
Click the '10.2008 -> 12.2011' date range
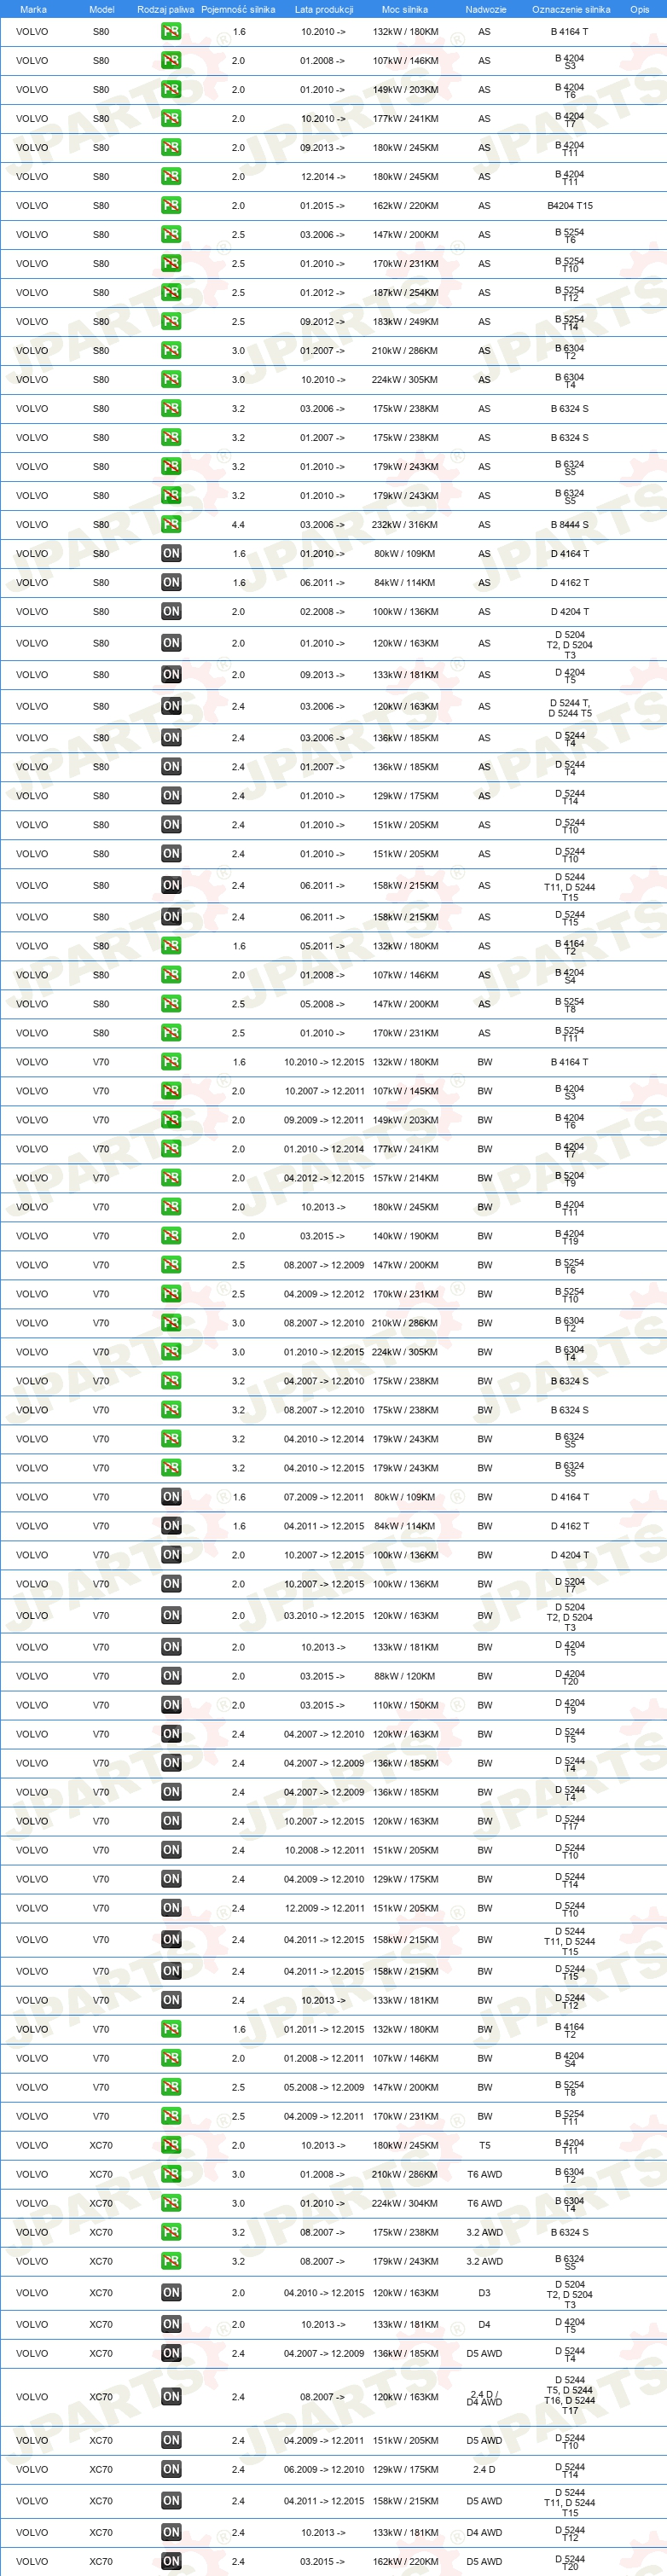(324, 1849)
